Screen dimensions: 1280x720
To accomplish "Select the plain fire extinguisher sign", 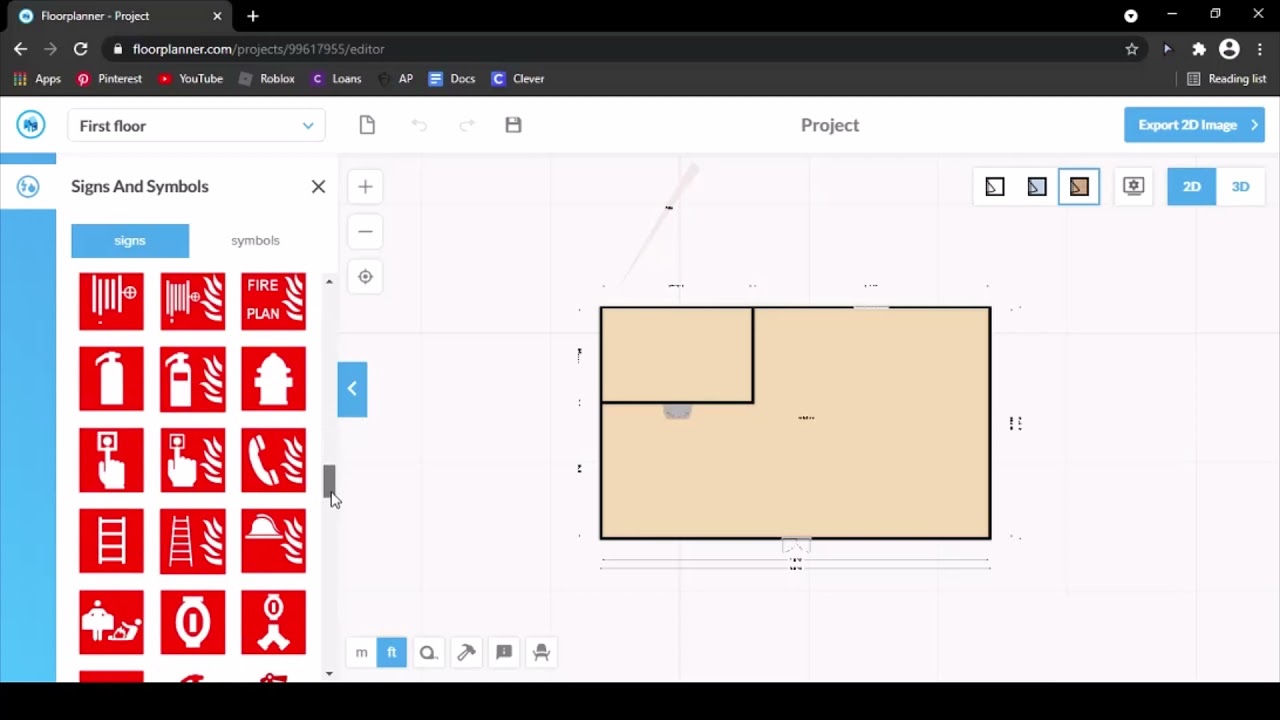I will pyautogui.click(x=111, y=379).
